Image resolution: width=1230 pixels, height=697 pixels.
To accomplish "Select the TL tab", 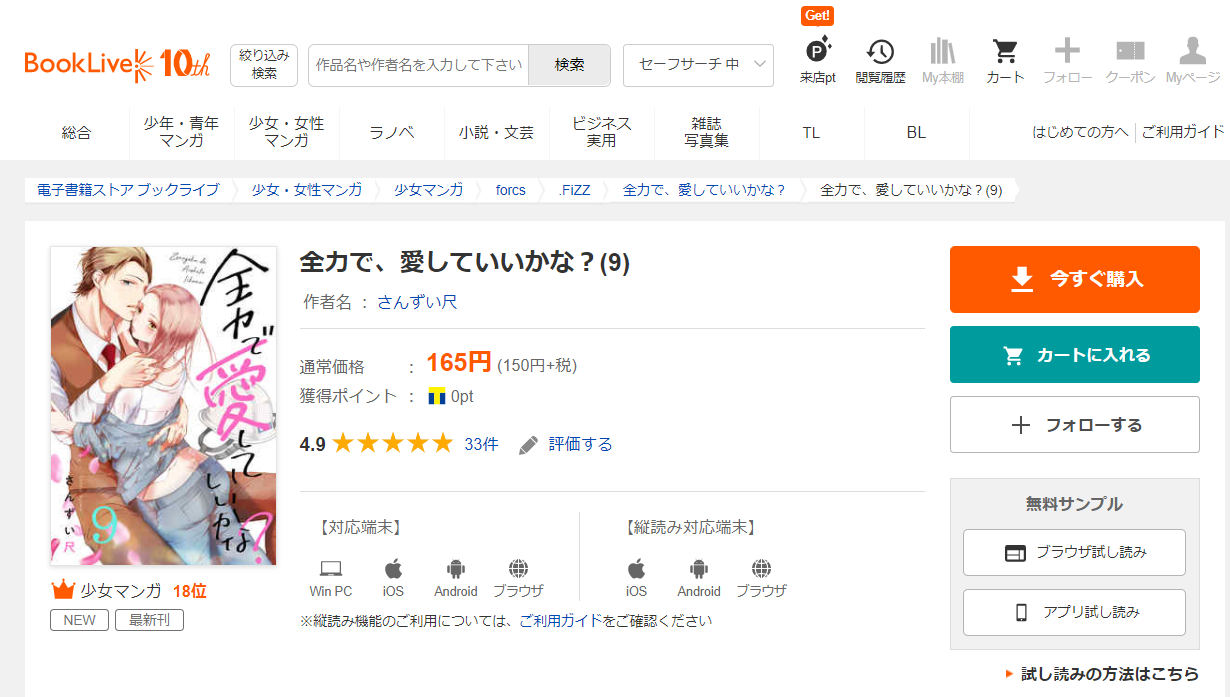I will [x=811, y=133].
